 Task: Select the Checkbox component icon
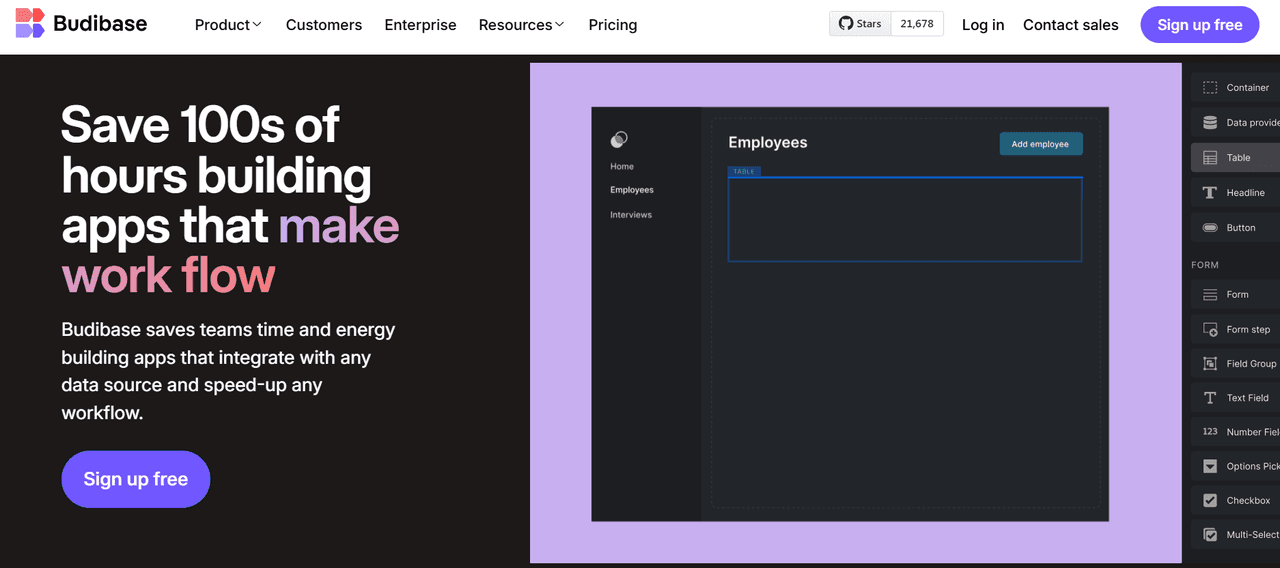tap(1210, 501)
